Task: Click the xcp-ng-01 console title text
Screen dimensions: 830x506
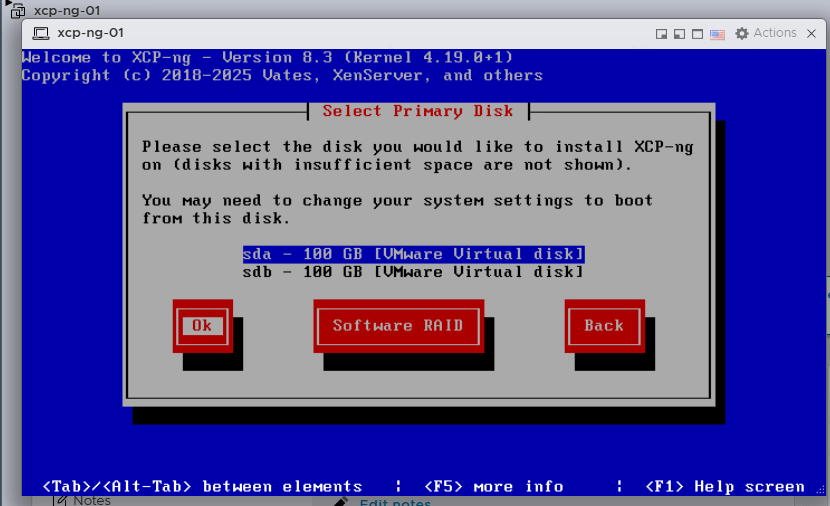Action: click(x=91, y=33)
